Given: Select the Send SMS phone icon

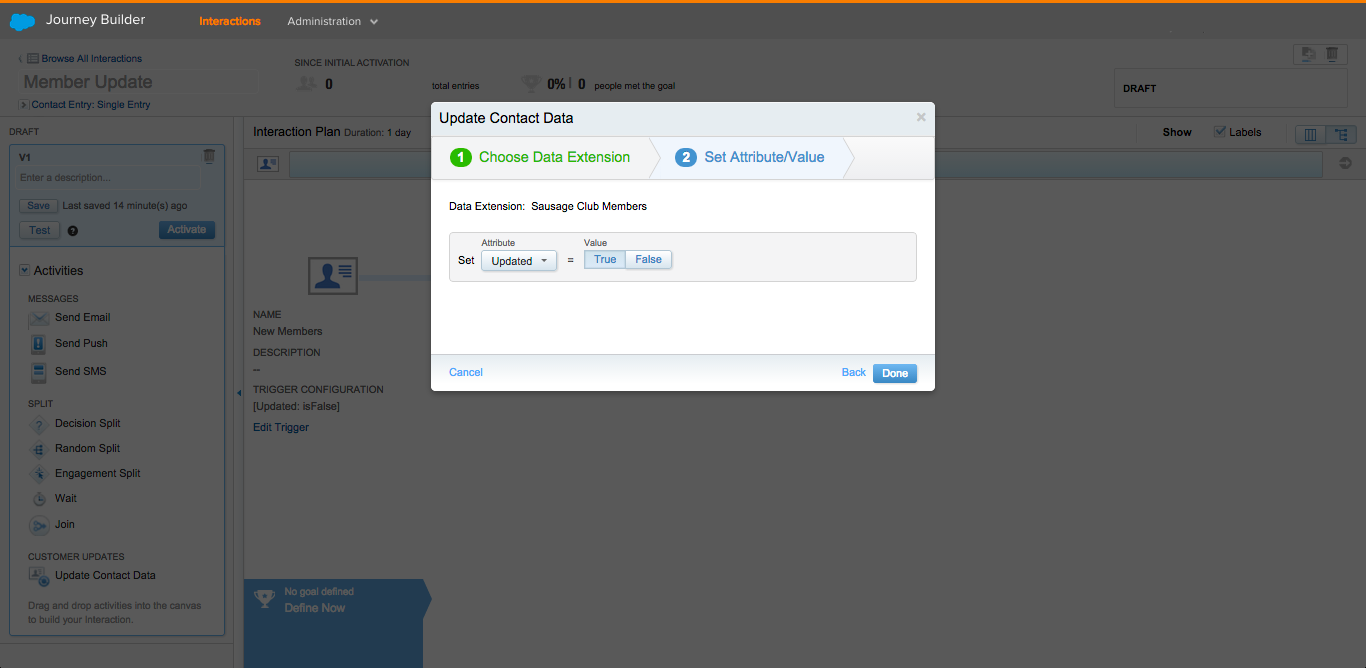Looking at the screenshot, I should click(39, 372).
